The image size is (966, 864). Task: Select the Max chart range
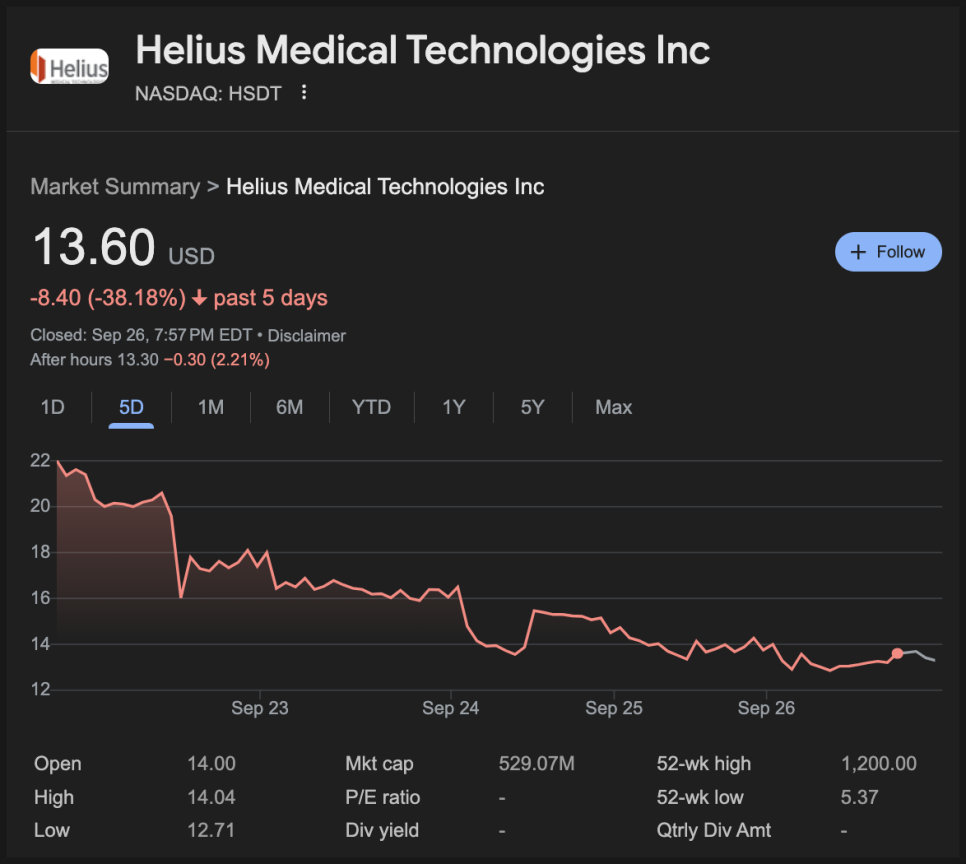click(614, 407)
